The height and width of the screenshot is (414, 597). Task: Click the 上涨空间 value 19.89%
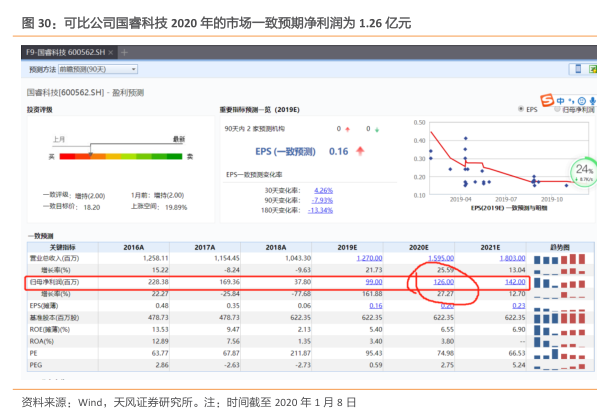(x=176, y=208)
